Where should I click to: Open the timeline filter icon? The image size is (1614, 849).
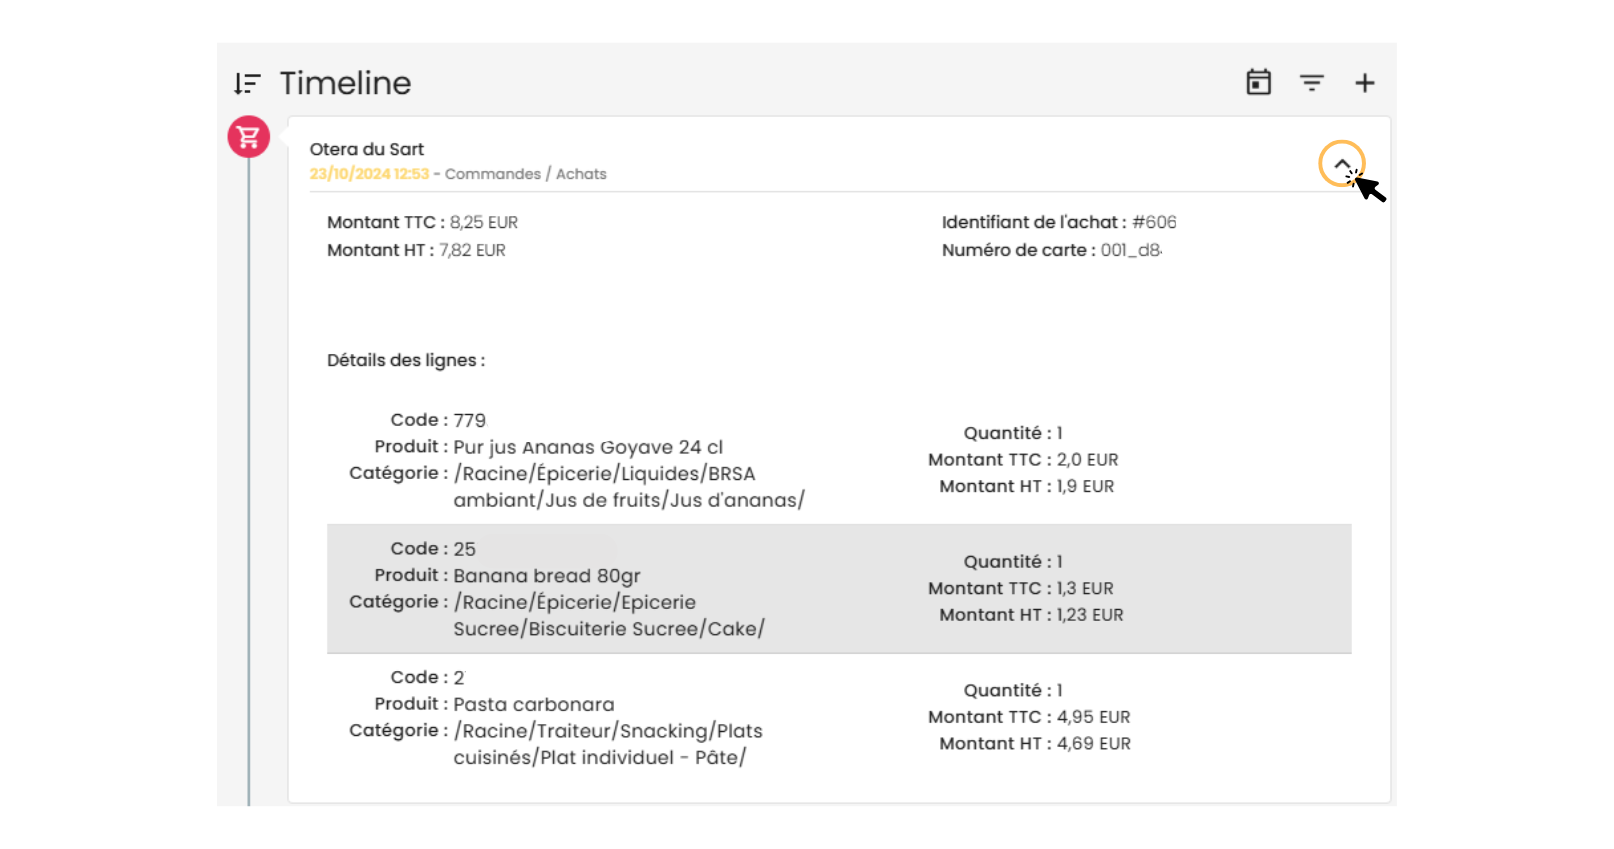click(x=1311, y=83)
